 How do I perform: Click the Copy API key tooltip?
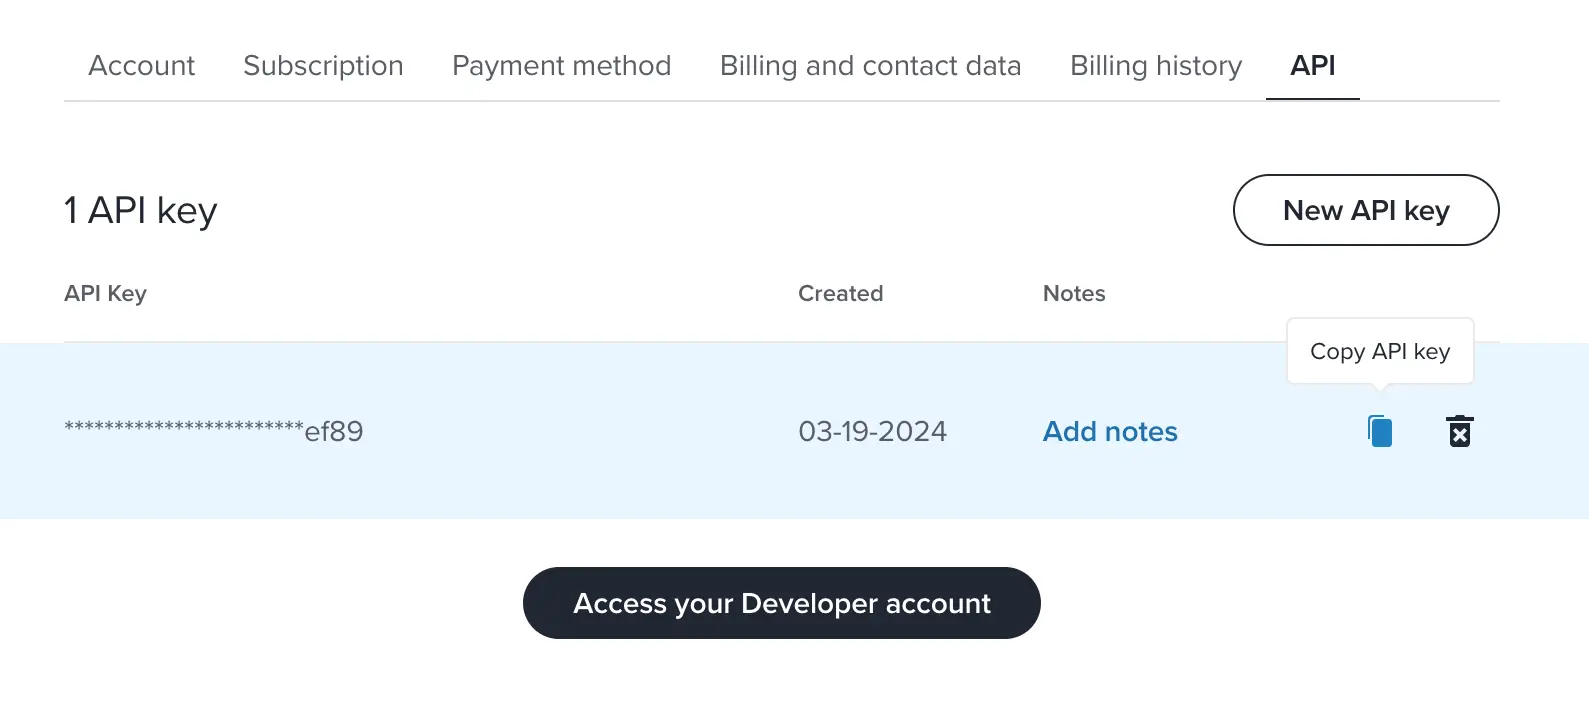click(x=1380, y=351)
